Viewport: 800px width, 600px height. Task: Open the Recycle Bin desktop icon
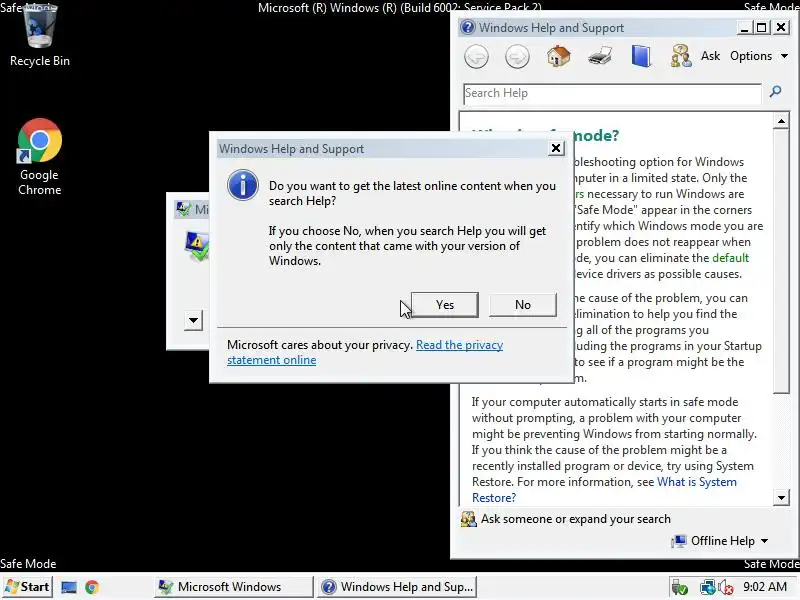[x=40, y=35]
